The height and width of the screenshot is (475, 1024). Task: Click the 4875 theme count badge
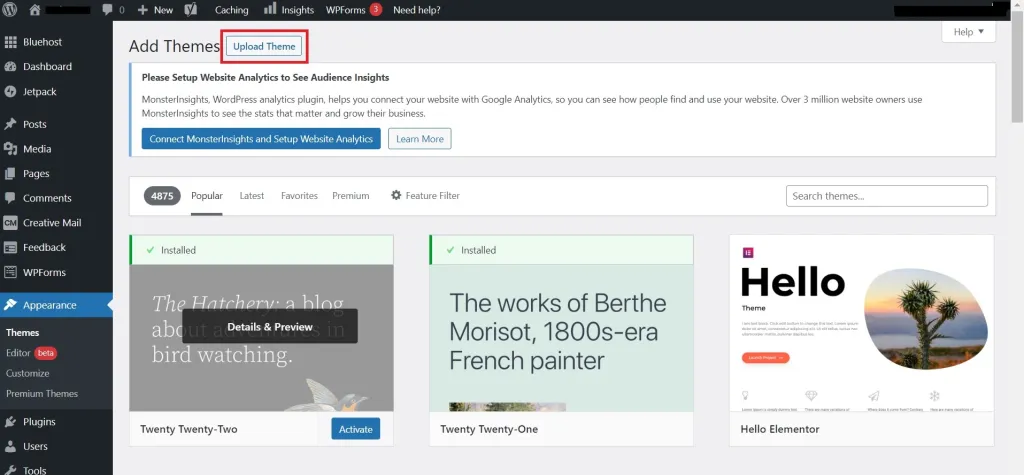pos(162,195)
